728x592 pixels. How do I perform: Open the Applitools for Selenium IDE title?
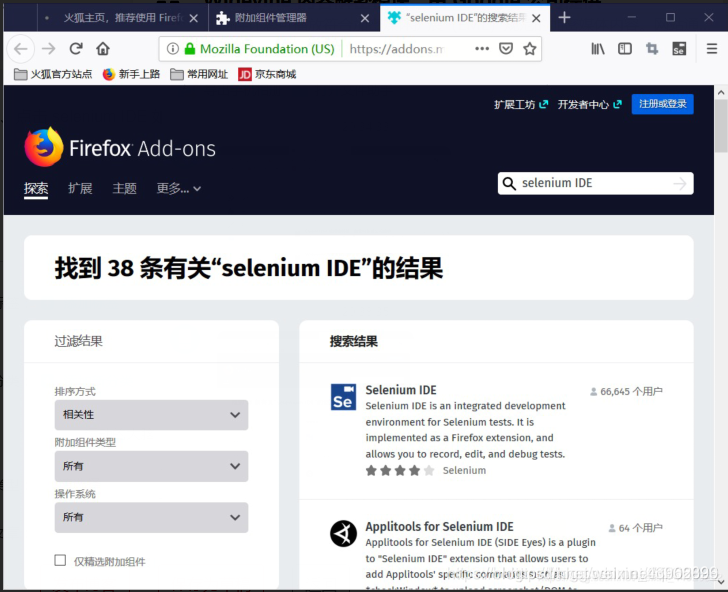tap(439, 527)
